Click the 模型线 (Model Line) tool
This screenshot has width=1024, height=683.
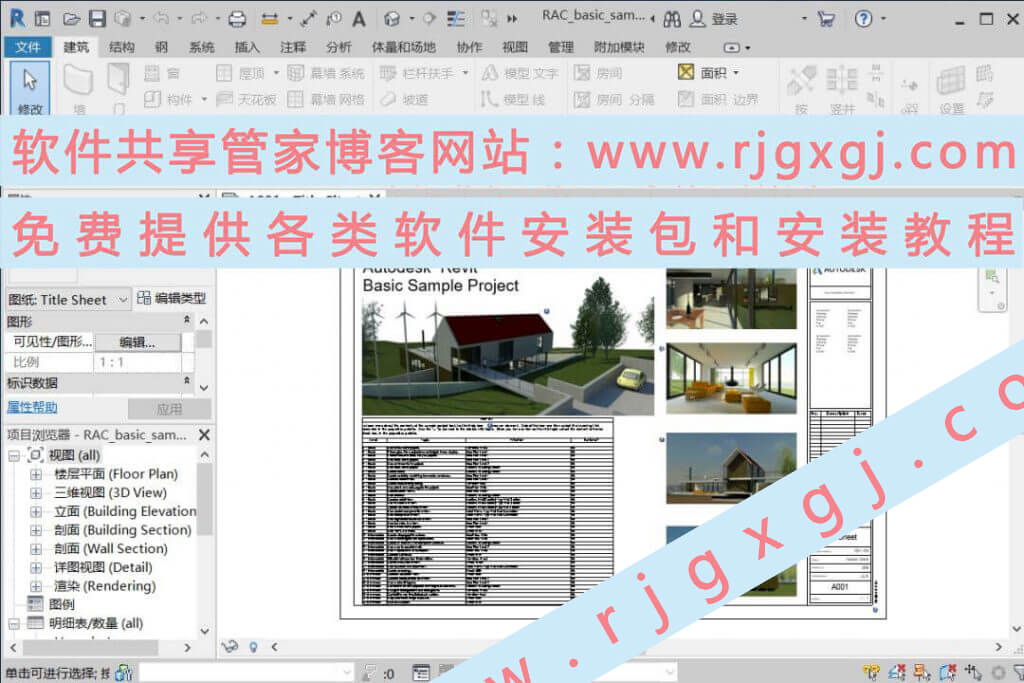513,99
